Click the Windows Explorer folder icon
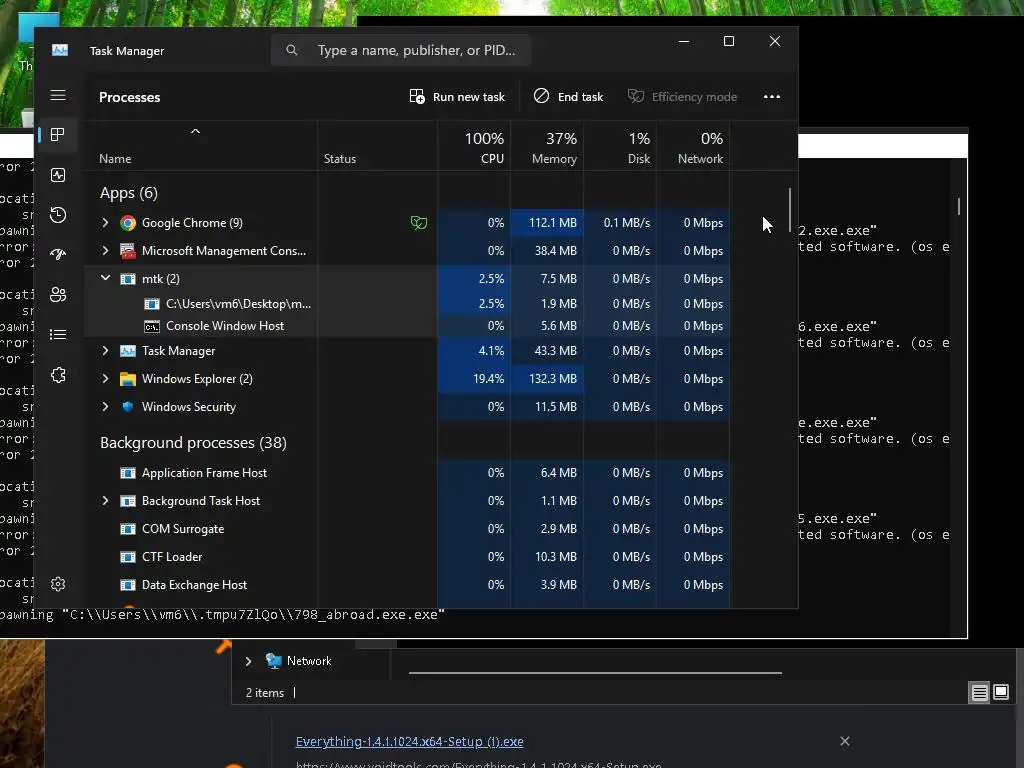1024x768 pixels. point(128,379)
